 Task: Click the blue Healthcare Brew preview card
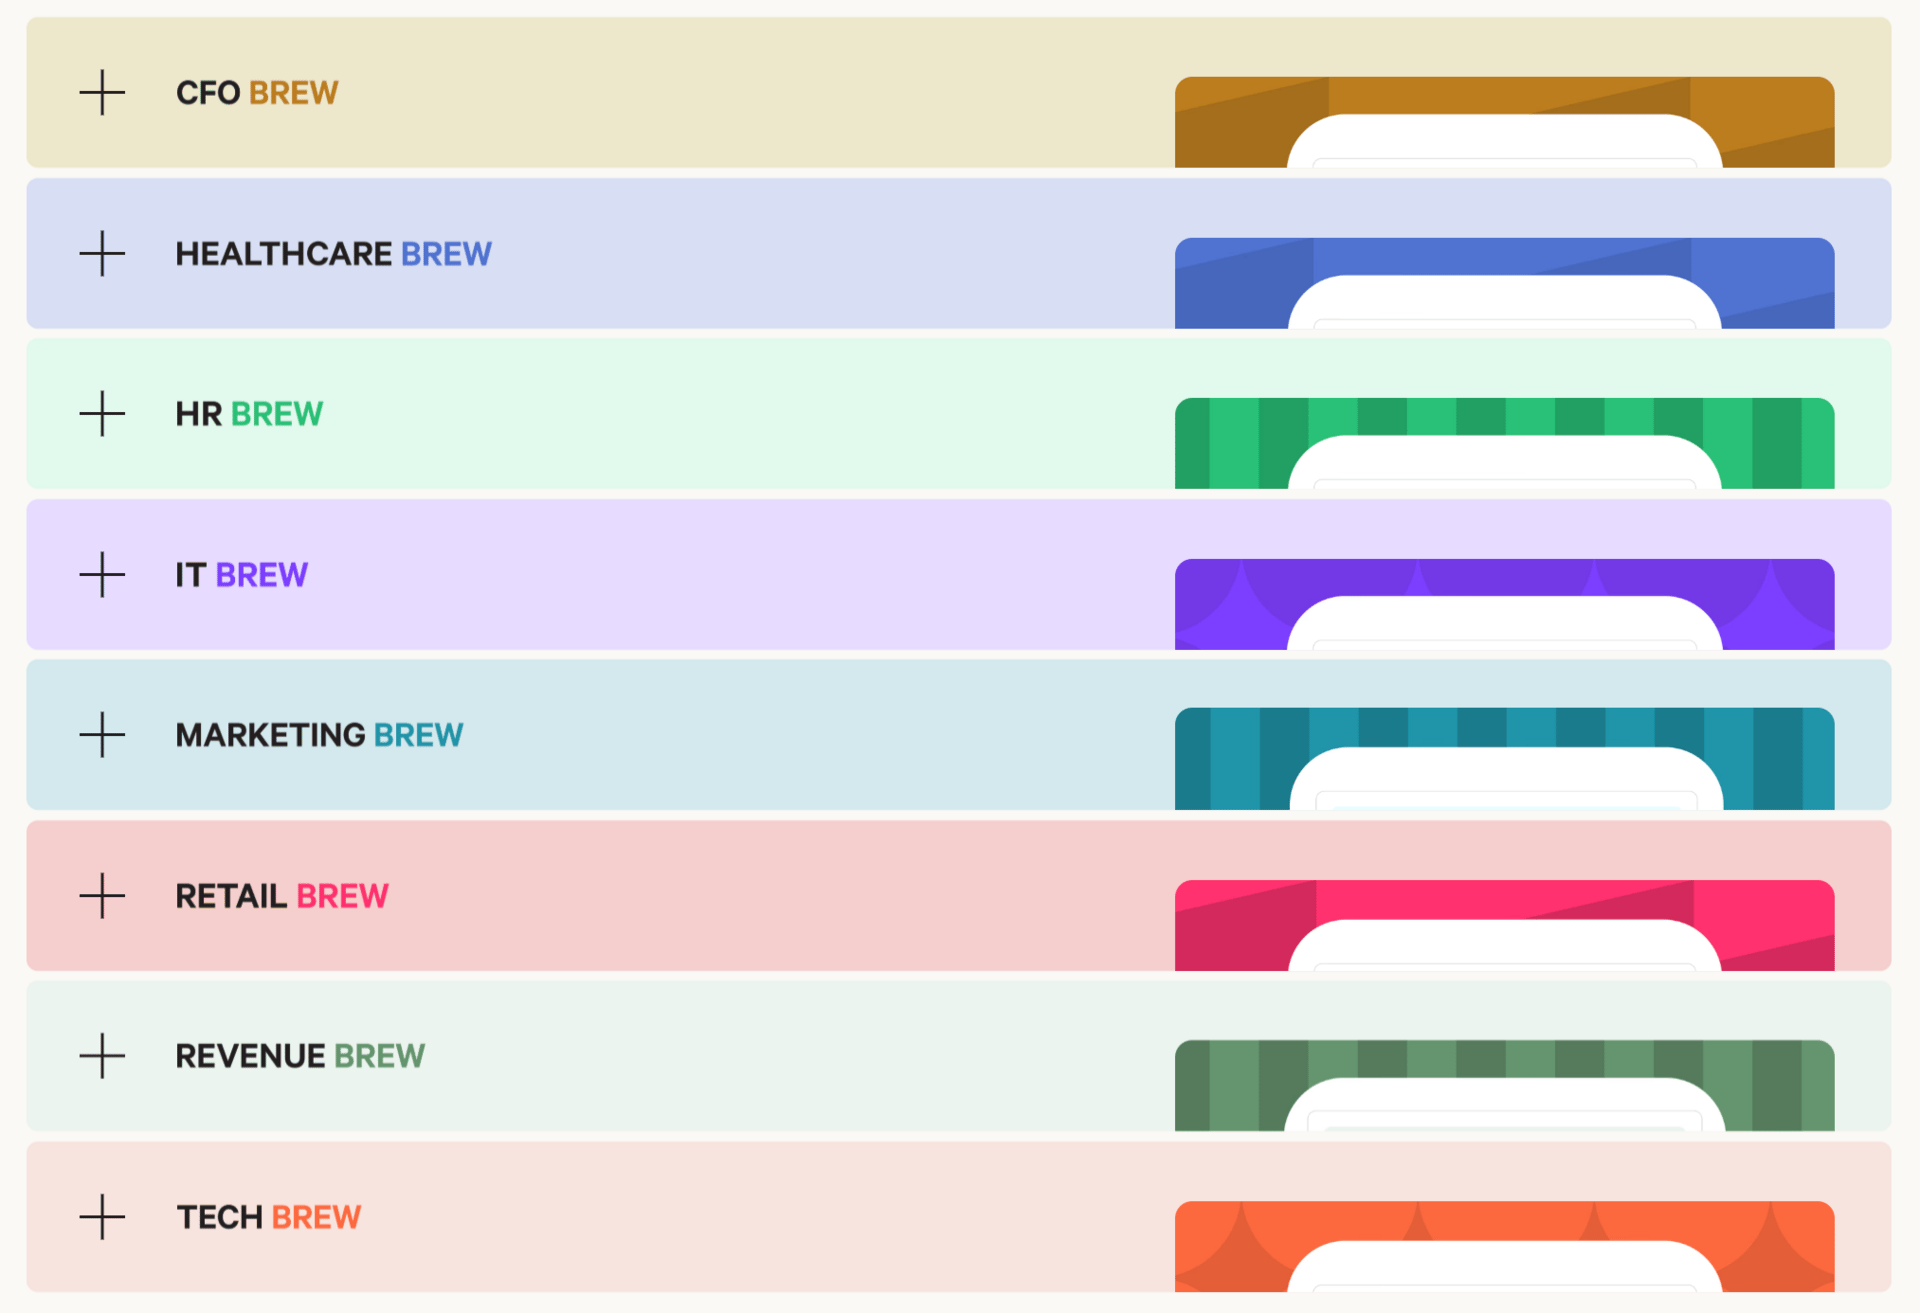[x=1504, y=282]
